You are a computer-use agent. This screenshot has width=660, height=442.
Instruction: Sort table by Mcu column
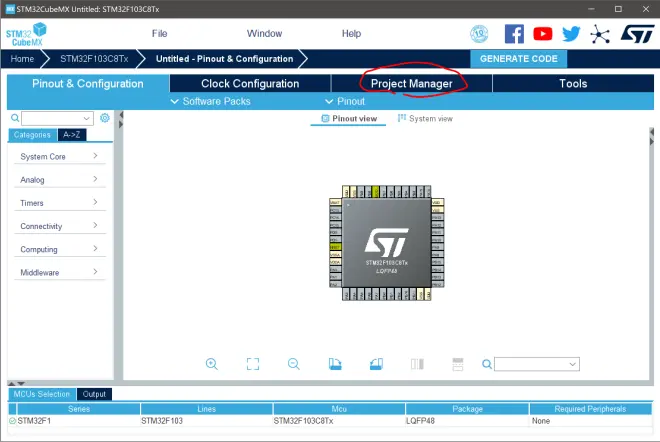[x=339, y=409]
